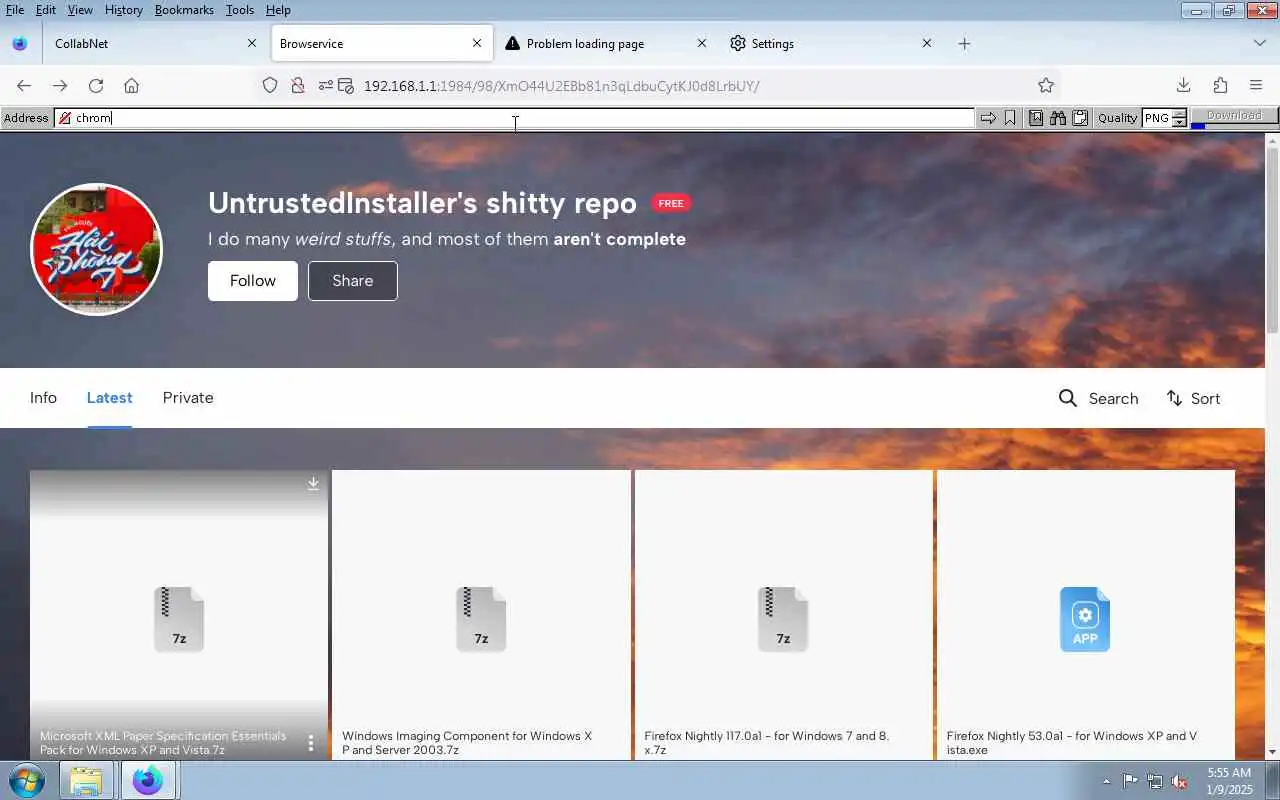Open the Windows Start button
The width and height of the screenshot is (1280, 800).
pyautogui.click(x=27, y=780)
